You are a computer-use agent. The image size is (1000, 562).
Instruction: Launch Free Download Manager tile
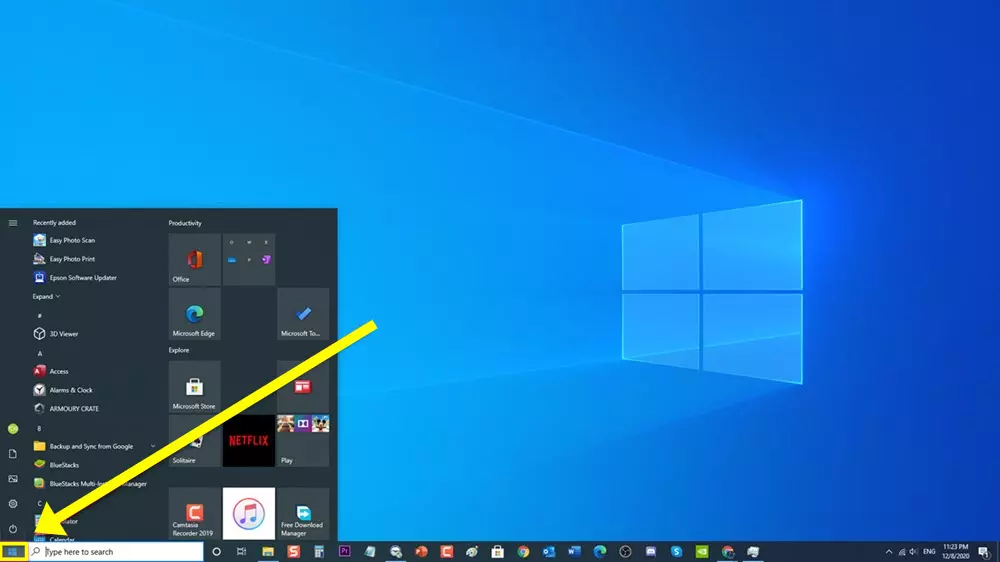[303, 514]
